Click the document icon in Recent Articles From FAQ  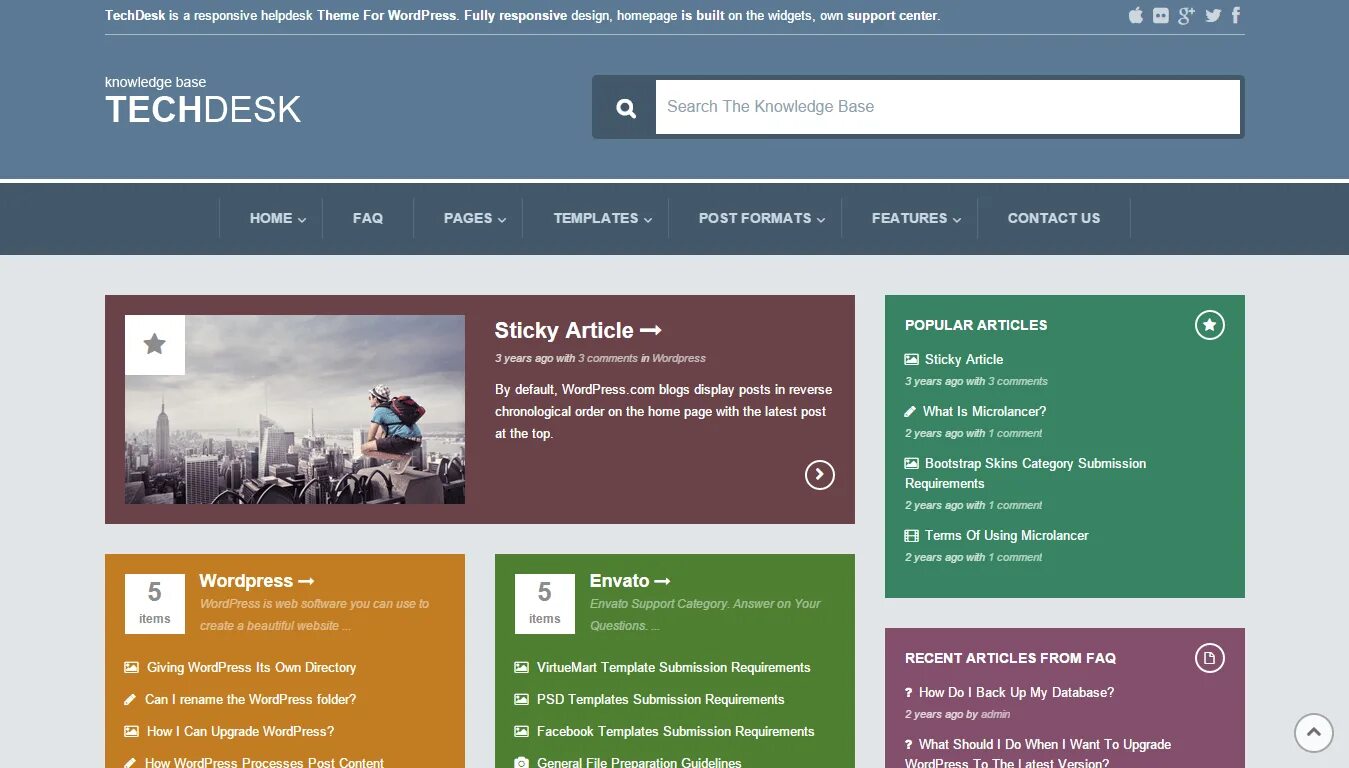pyautogui.click(x=1210, y=658)
